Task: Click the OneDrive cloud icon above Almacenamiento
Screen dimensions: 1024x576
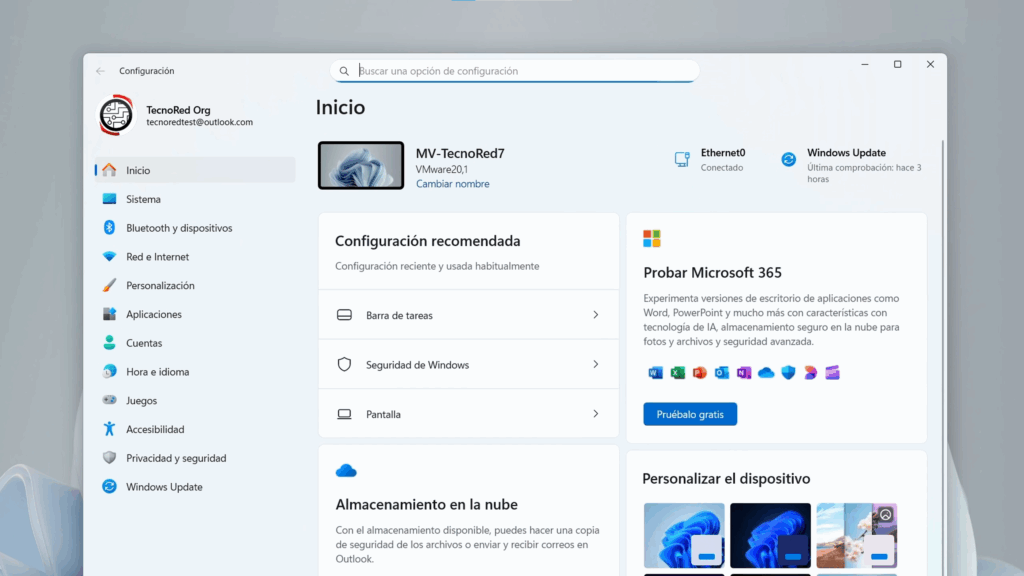Action: pyautogui.click(x=346, y=470)
